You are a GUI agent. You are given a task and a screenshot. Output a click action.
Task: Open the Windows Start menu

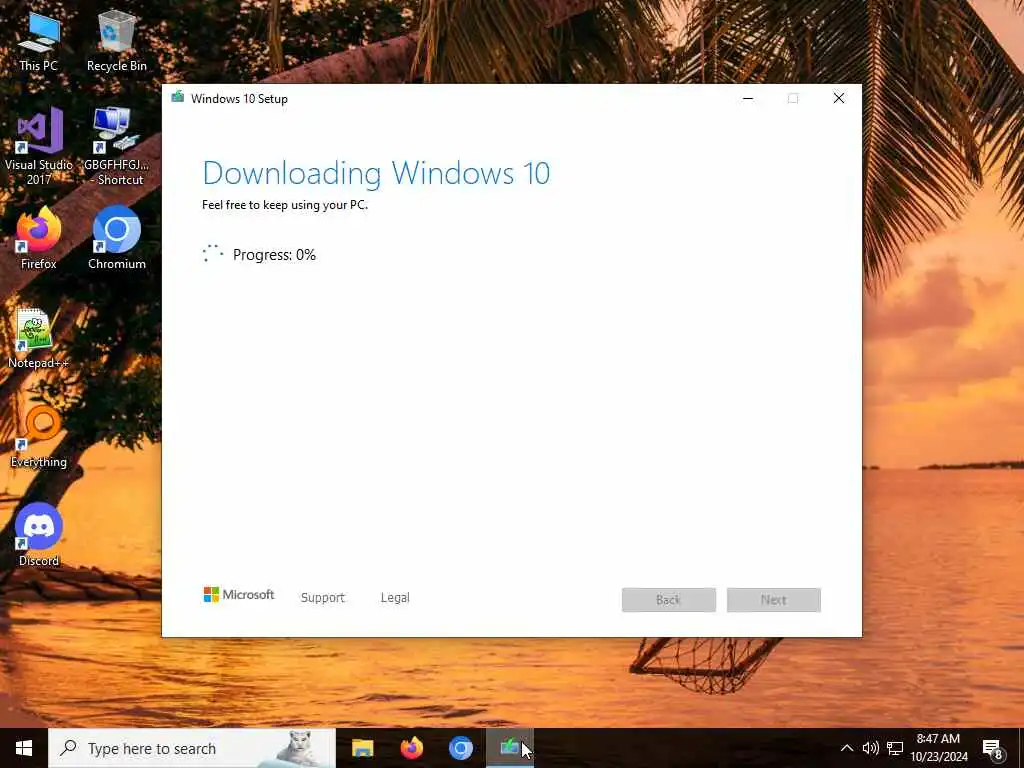[x=24, y=748]
